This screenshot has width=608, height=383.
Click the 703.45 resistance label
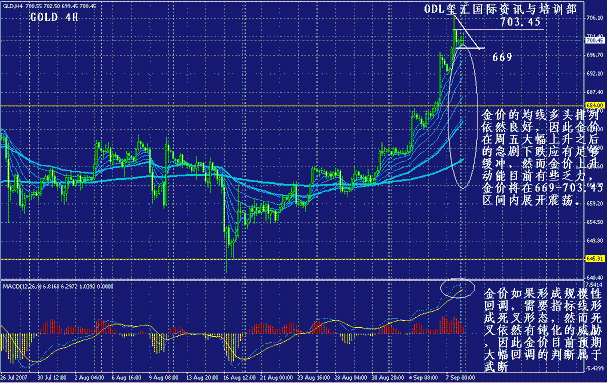tap(520, 22)
